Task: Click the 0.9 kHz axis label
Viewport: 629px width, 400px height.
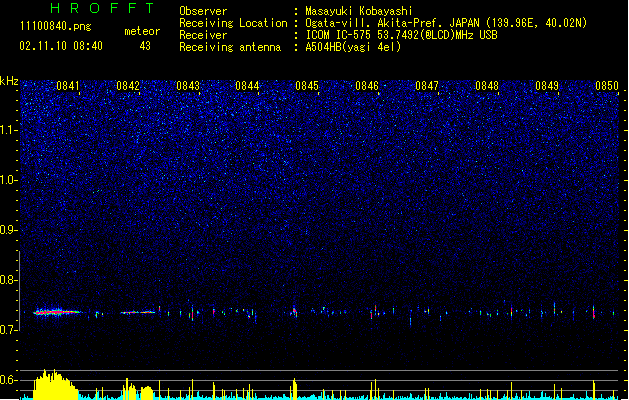Action: (x=9, y=230)
